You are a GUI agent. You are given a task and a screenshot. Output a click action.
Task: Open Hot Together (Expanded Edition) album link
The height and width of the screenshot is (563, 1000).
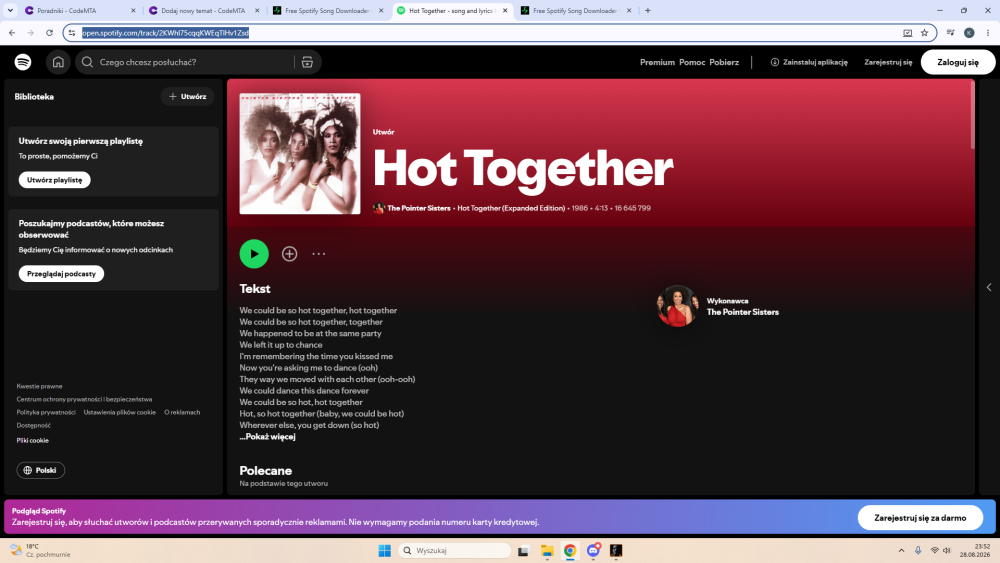pyautogui.click(x=511, y=208)
